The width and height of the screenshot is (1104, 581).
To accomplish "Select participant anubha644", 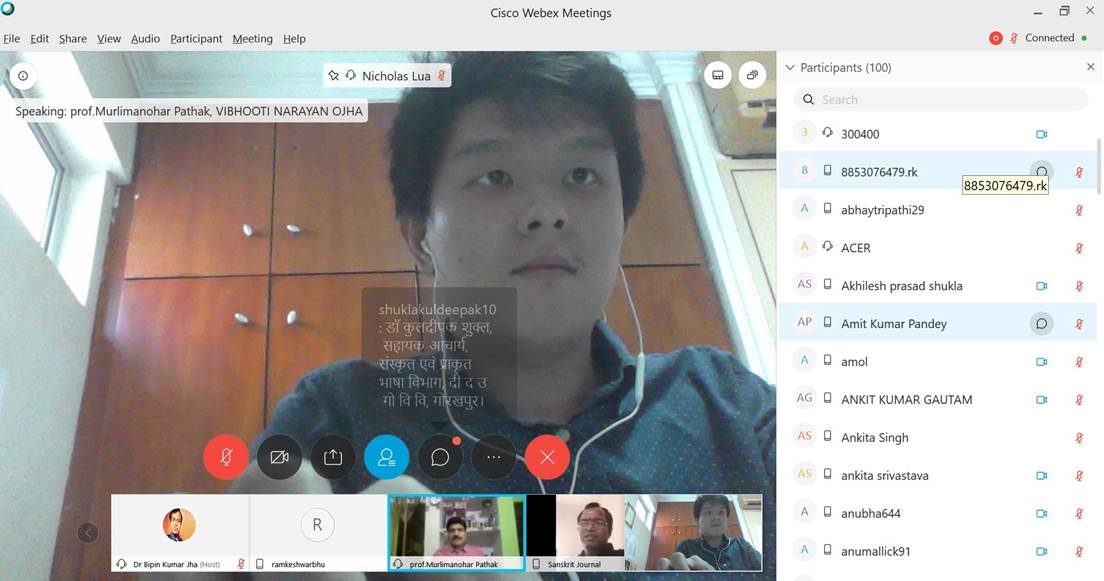I will 937,513.
